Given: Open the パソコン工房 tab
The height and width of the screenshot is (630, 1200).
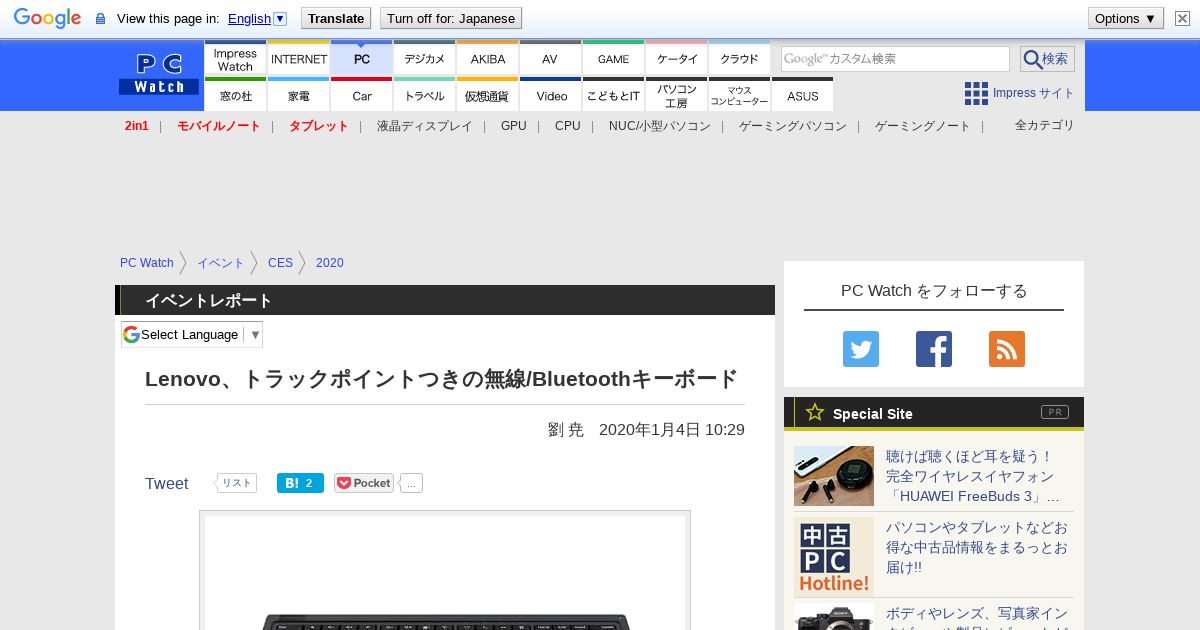Looking at the screenshot, I should (677, 95).
